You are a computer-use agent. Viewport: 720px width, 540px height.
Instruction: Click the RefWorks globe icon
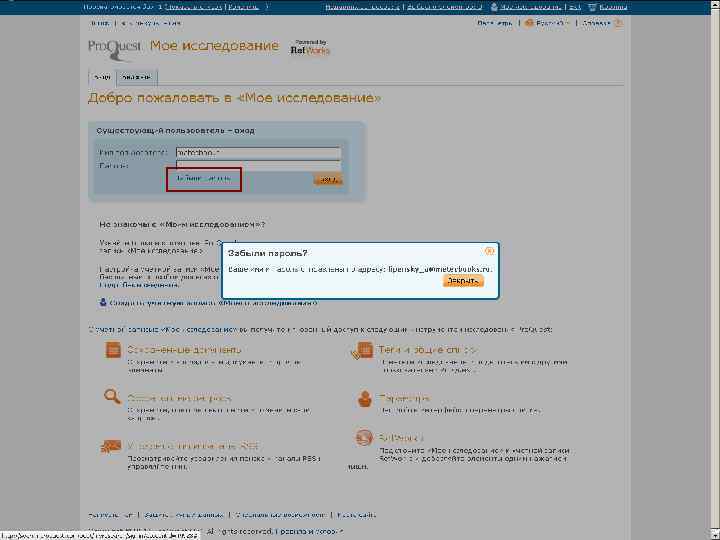364,438
